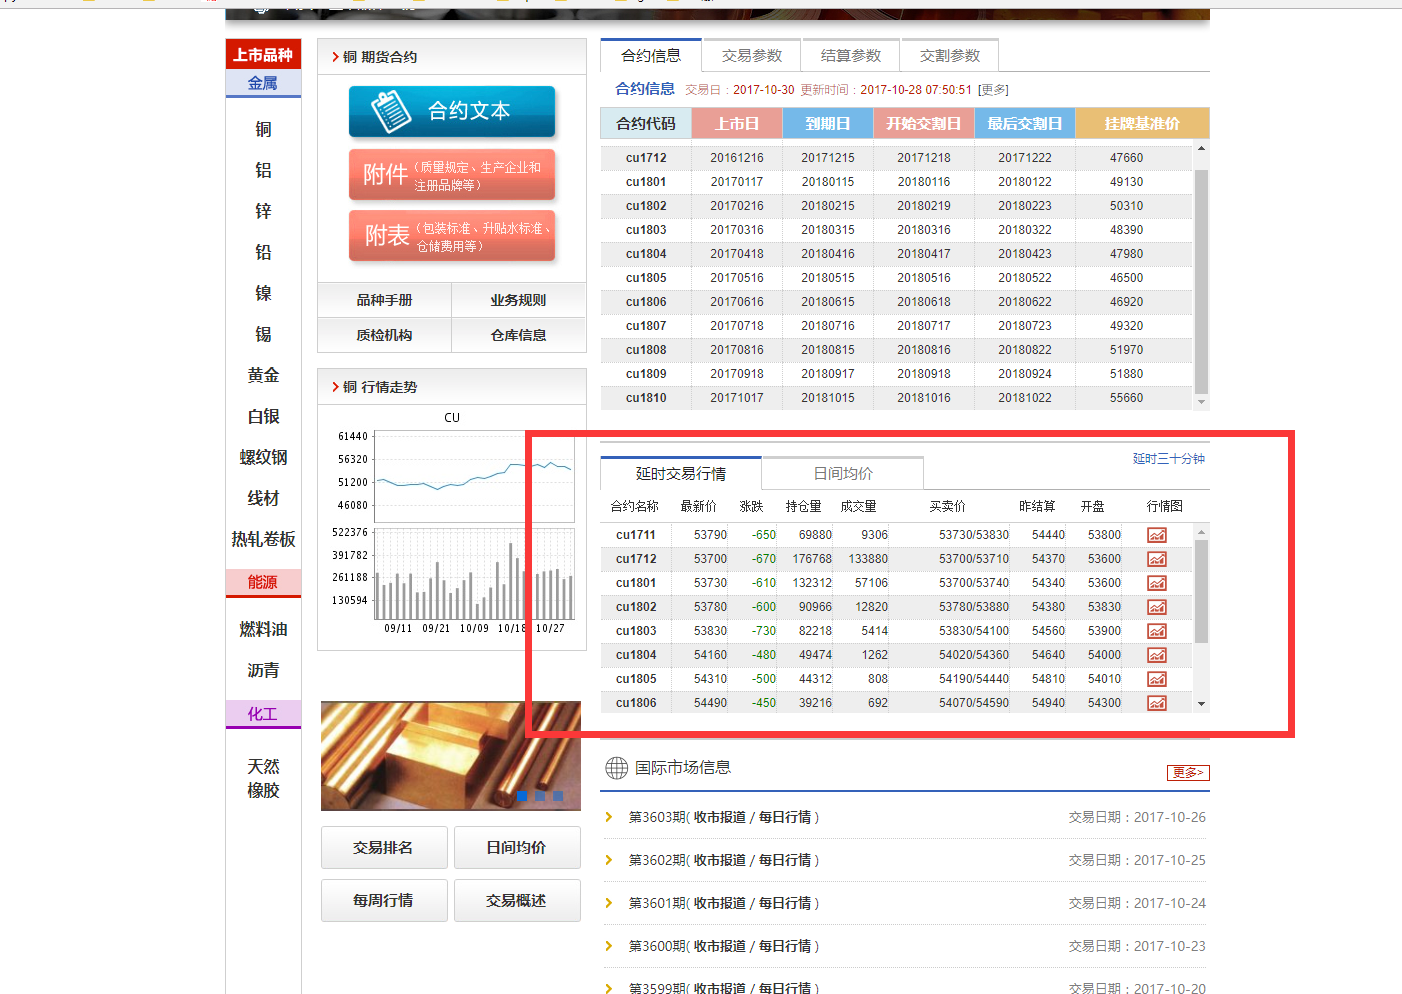Click the 每周行情 button

tap(383, 901)
